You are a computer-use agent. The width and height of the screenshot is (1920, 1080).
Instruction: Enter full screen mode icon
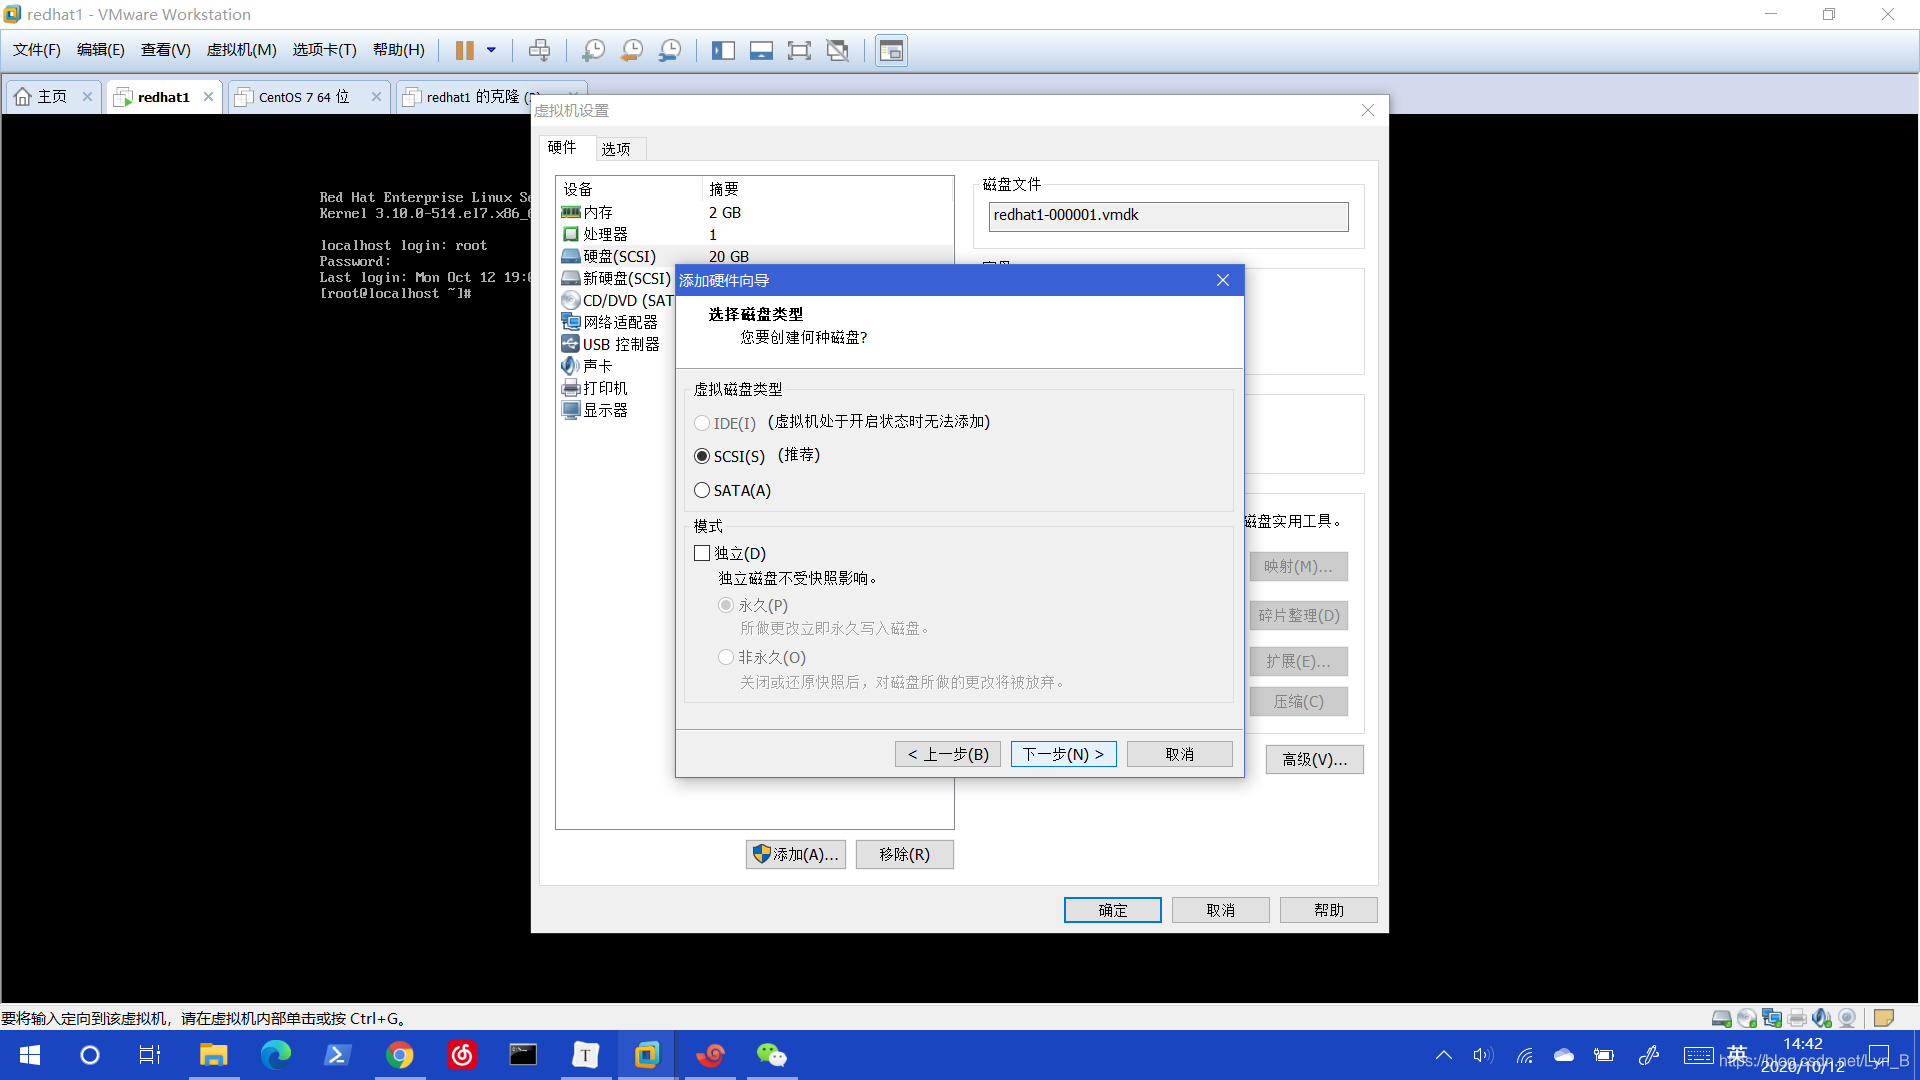tap(799, 50)
